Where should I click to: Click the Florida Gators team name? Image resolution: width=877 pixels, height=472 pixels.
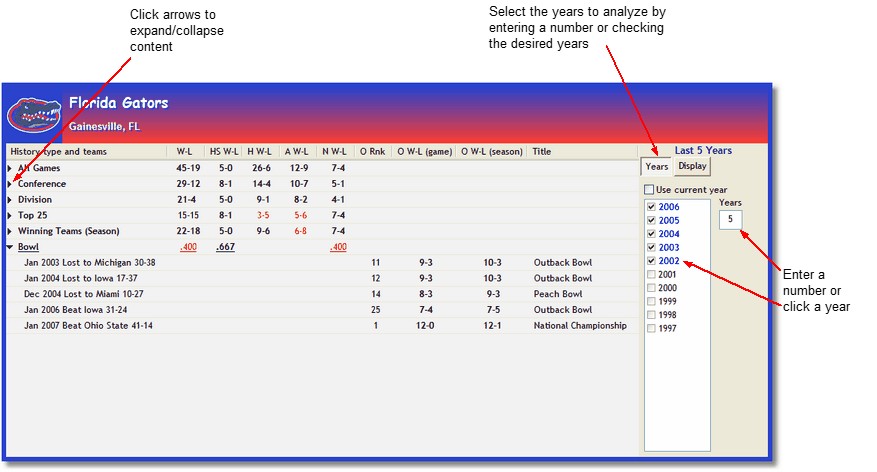pyautogui.click(x=119, y=103)
